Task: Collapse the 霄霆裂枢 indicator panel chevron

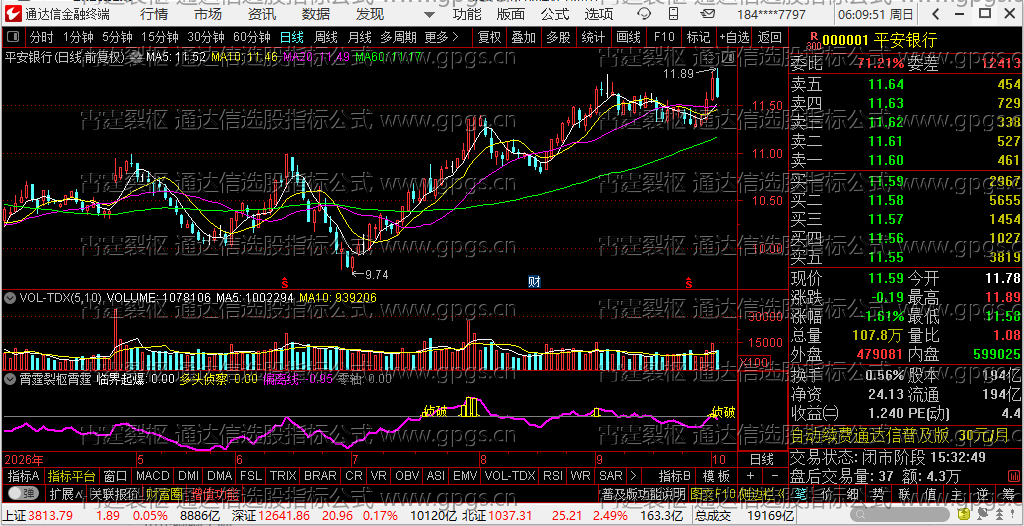Action: [10, 378]
